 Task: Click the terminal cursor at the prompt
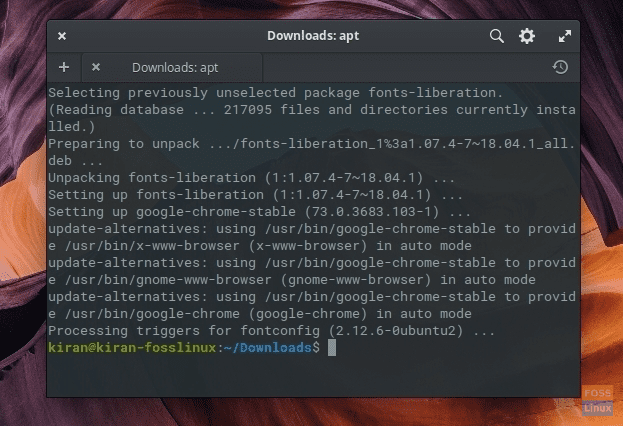(332, 348)
